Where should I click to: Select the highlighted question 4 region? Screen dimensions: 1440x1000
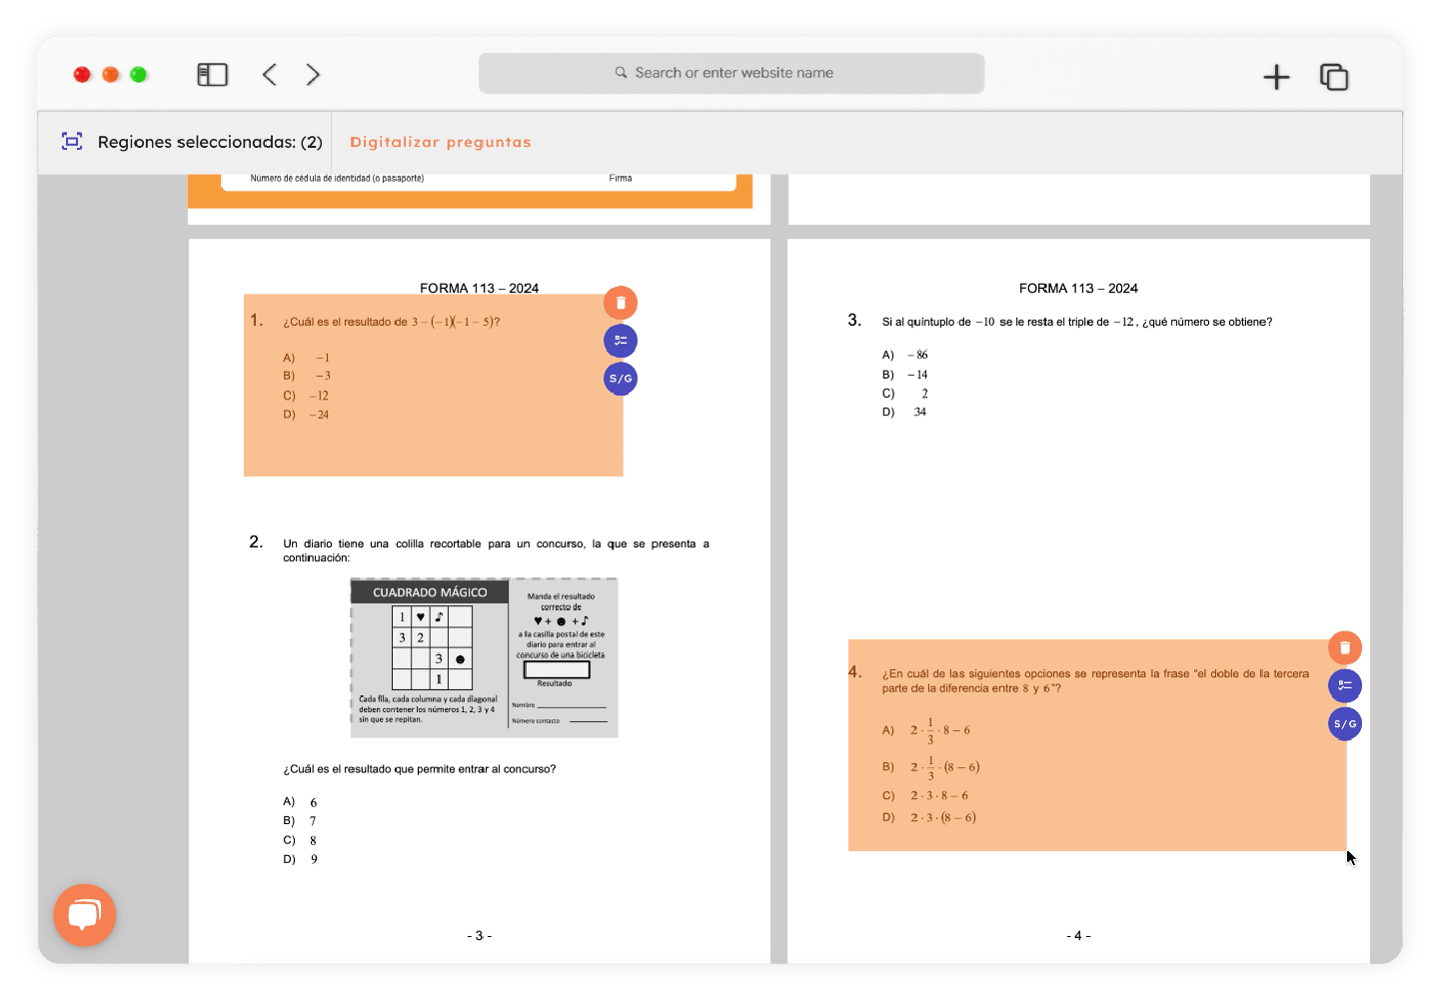coord(1097,745)
